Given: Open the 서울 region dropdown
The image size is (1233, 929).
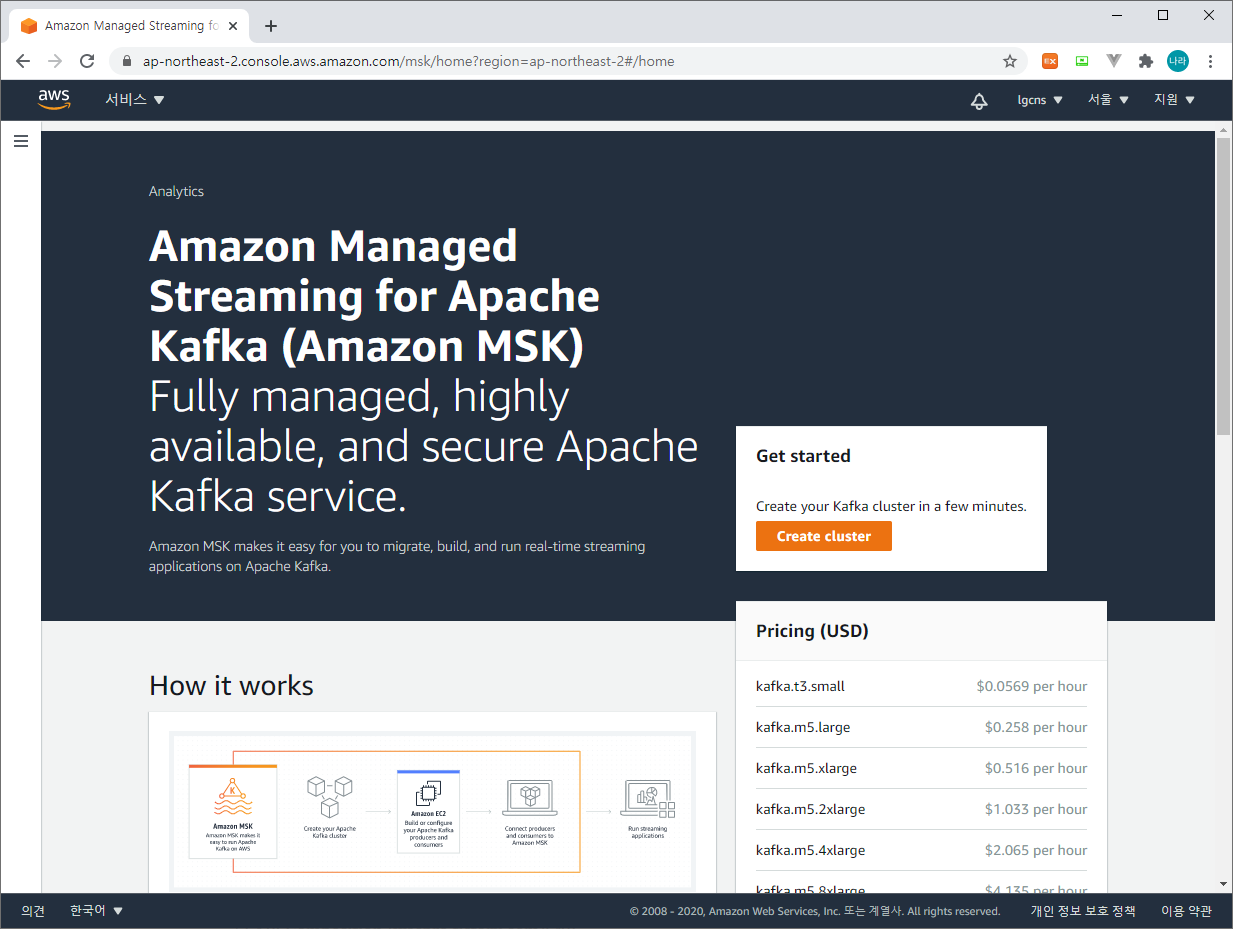Looking at the screenshot, I should [1108, 100].
